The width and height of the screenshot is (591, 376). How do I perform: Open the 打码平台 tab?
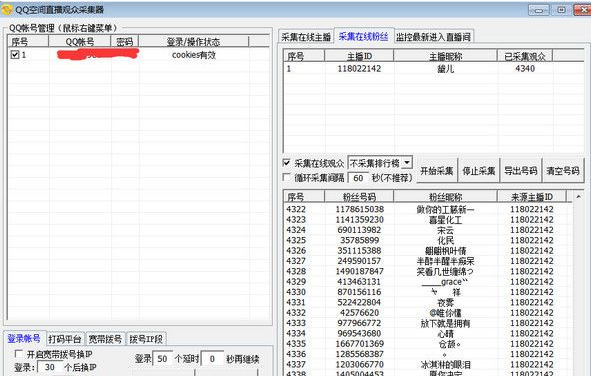coord(65,339)
